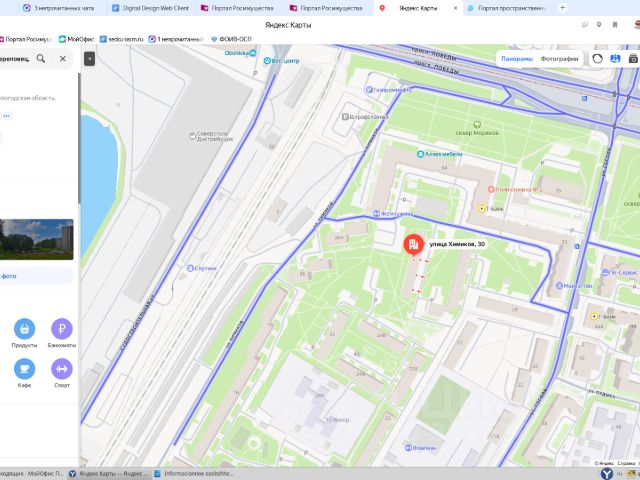Image resolution: width=640 pixels, height=480 pixels.
Task: Switch to the '3 непрочитанных чата' tab
Action: [x=58, y=8]
